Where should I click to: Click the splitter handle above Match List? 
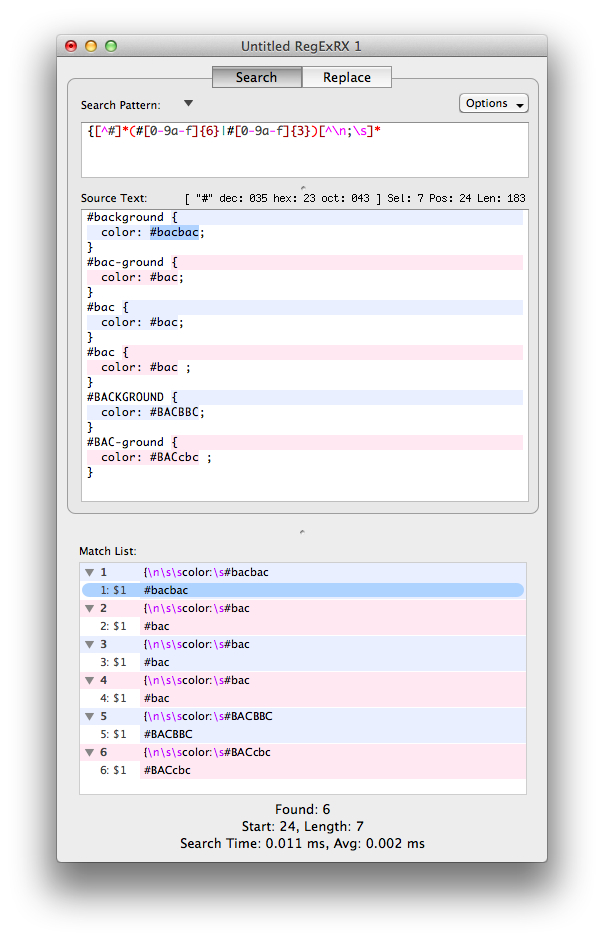[x=302, y=532]
